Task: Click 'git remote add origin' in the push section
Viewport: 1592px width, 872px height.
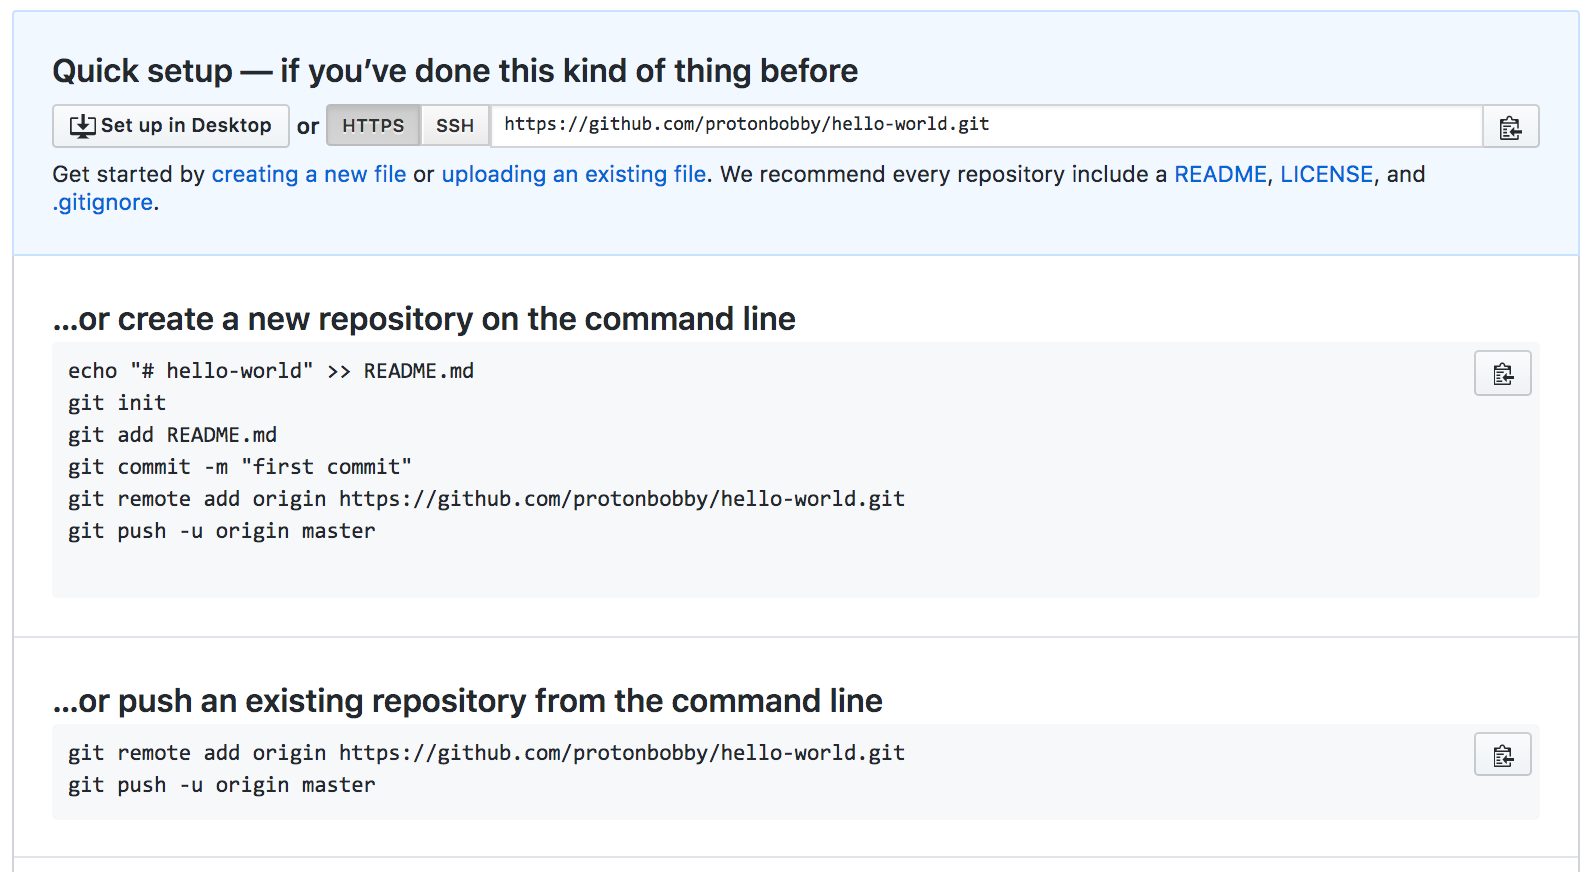Action: pos(486,753)
